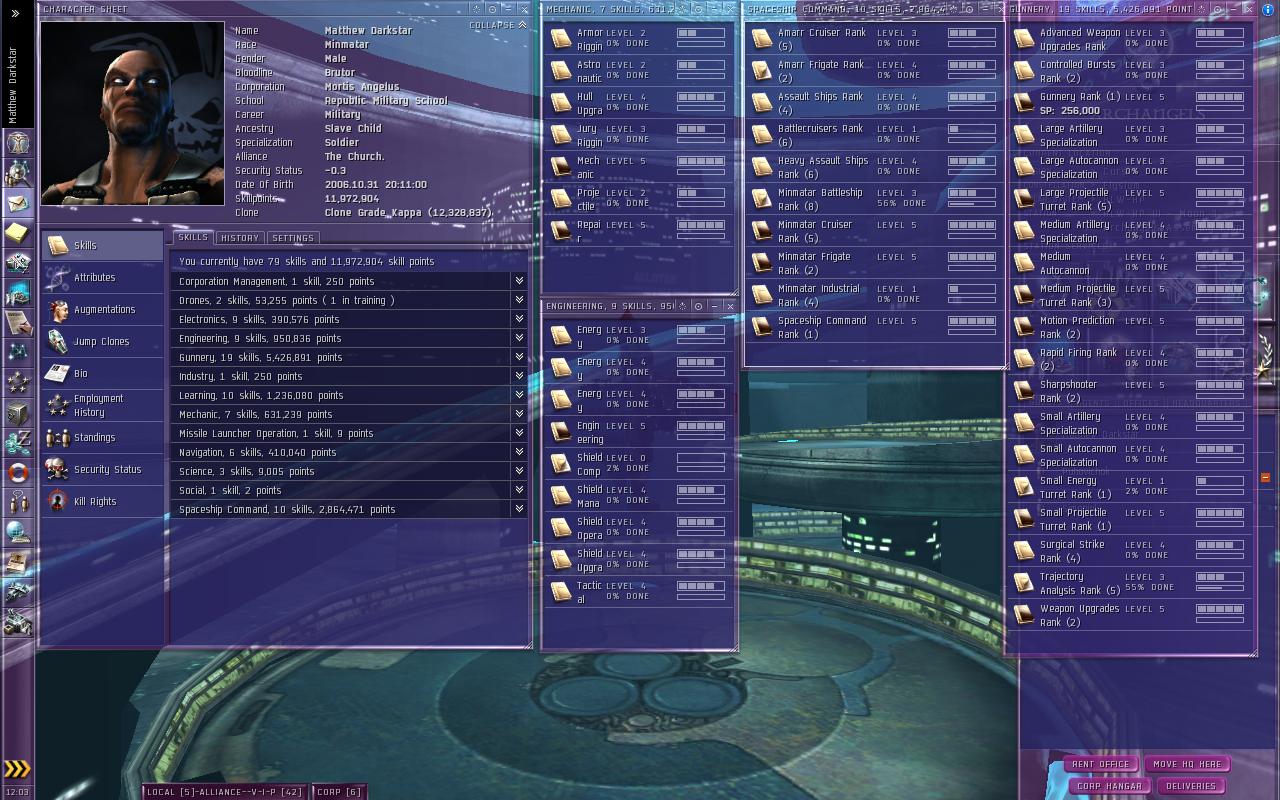The width and height of the screenshot is (1280, 800).
Task: Open Employment History in the character sheet menu
Action: pyautogui.click(x=102, y=405)
